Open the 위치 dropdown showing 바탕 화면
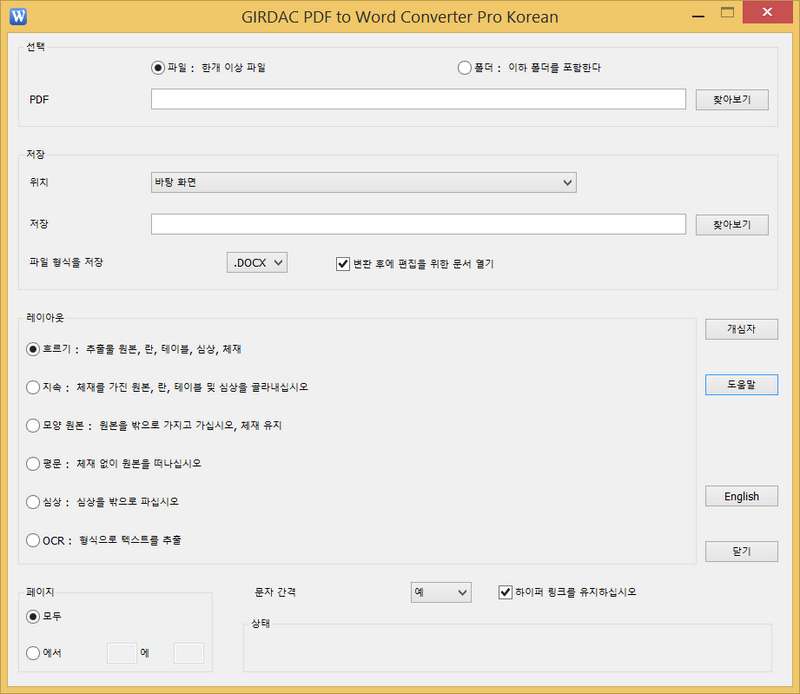The width and height of the screenshot is (800, 694). pyautogui.click(x=363, y=182)
